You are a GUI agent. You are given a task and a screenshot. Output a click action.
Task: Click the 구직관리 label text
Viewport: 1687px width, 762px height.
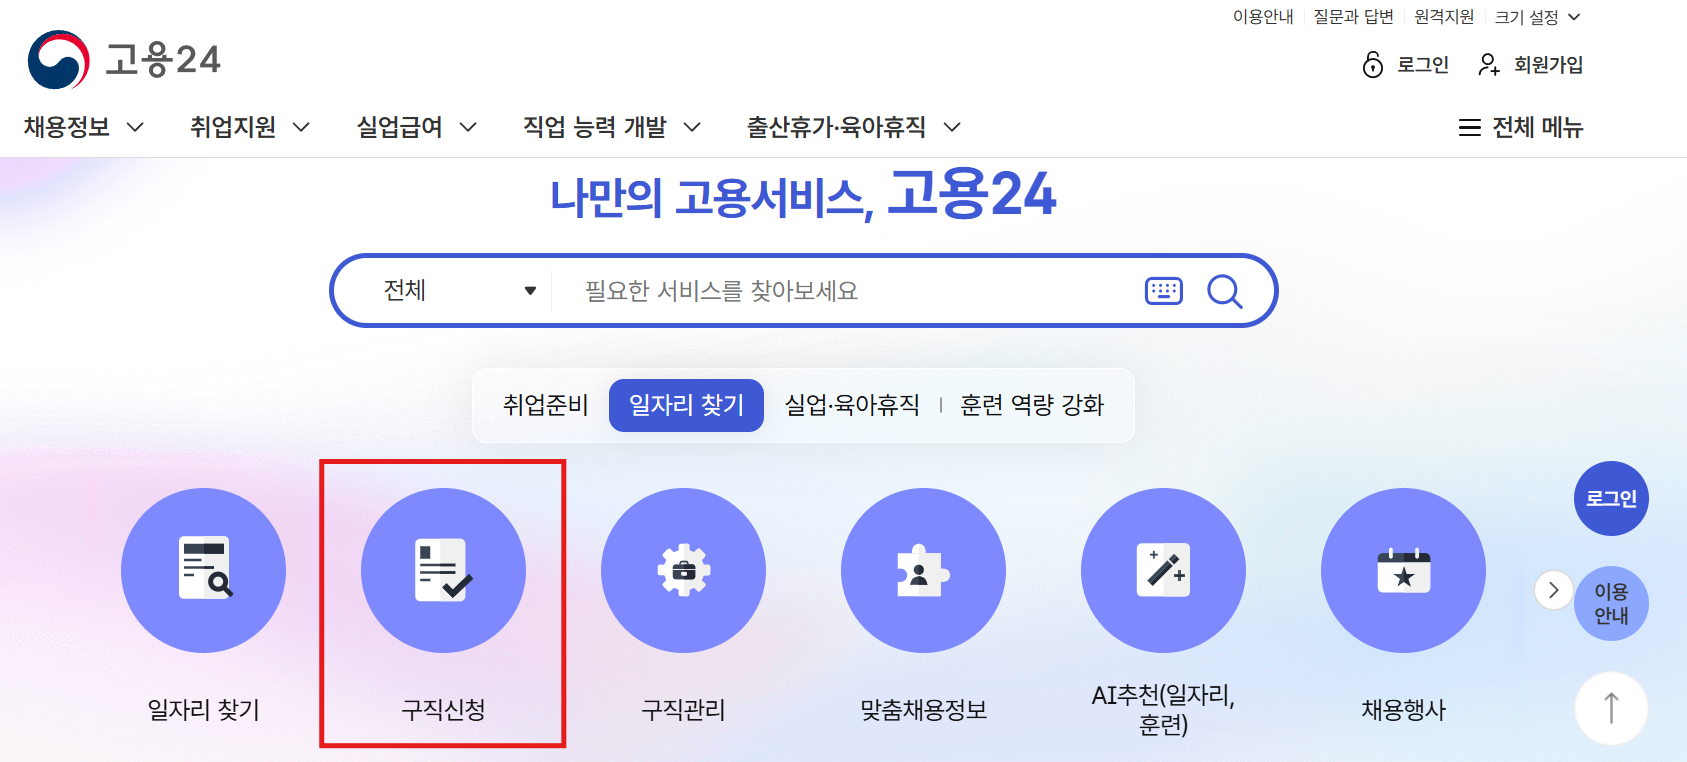point(683,710)
